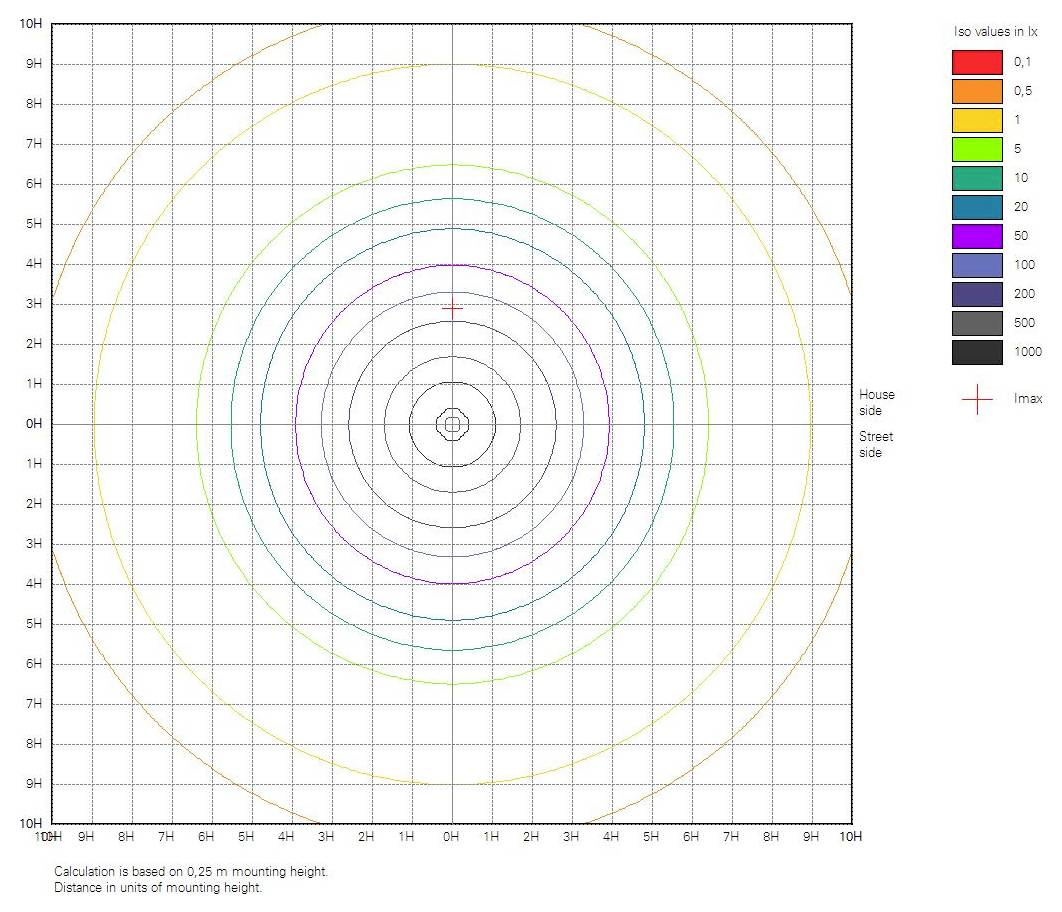Click the 'Imax' legend label
The width and height of the screenshot is (1062, 912).
pos(1027,399)
